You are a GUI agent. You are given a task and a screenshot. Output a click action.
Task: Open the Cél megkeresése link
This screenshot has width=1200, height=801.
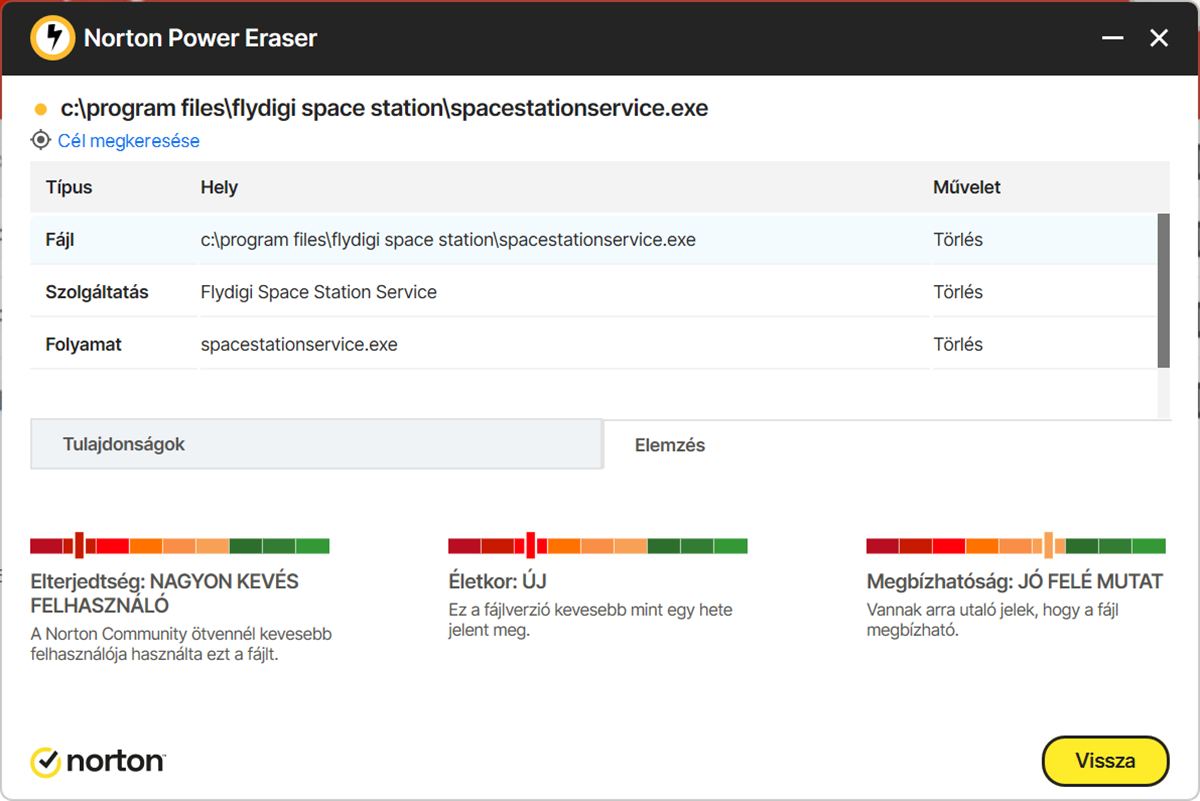[x=128, y=141]
